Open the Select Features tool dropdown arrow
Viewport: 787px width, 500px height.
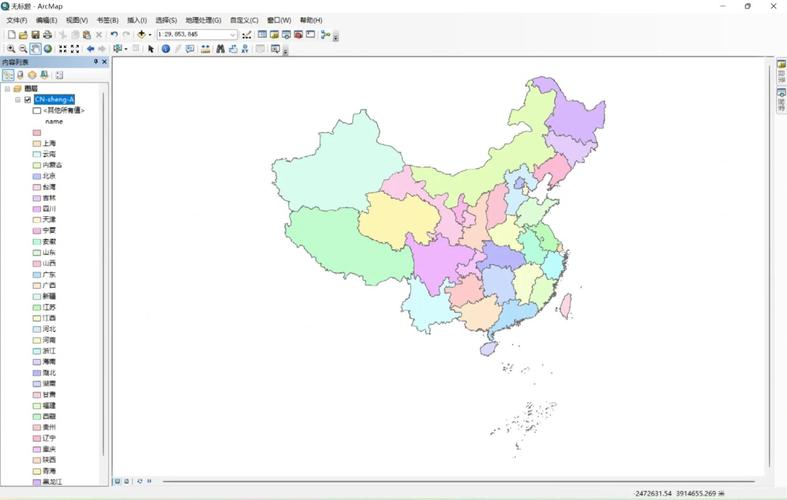[x=125, y=49]
